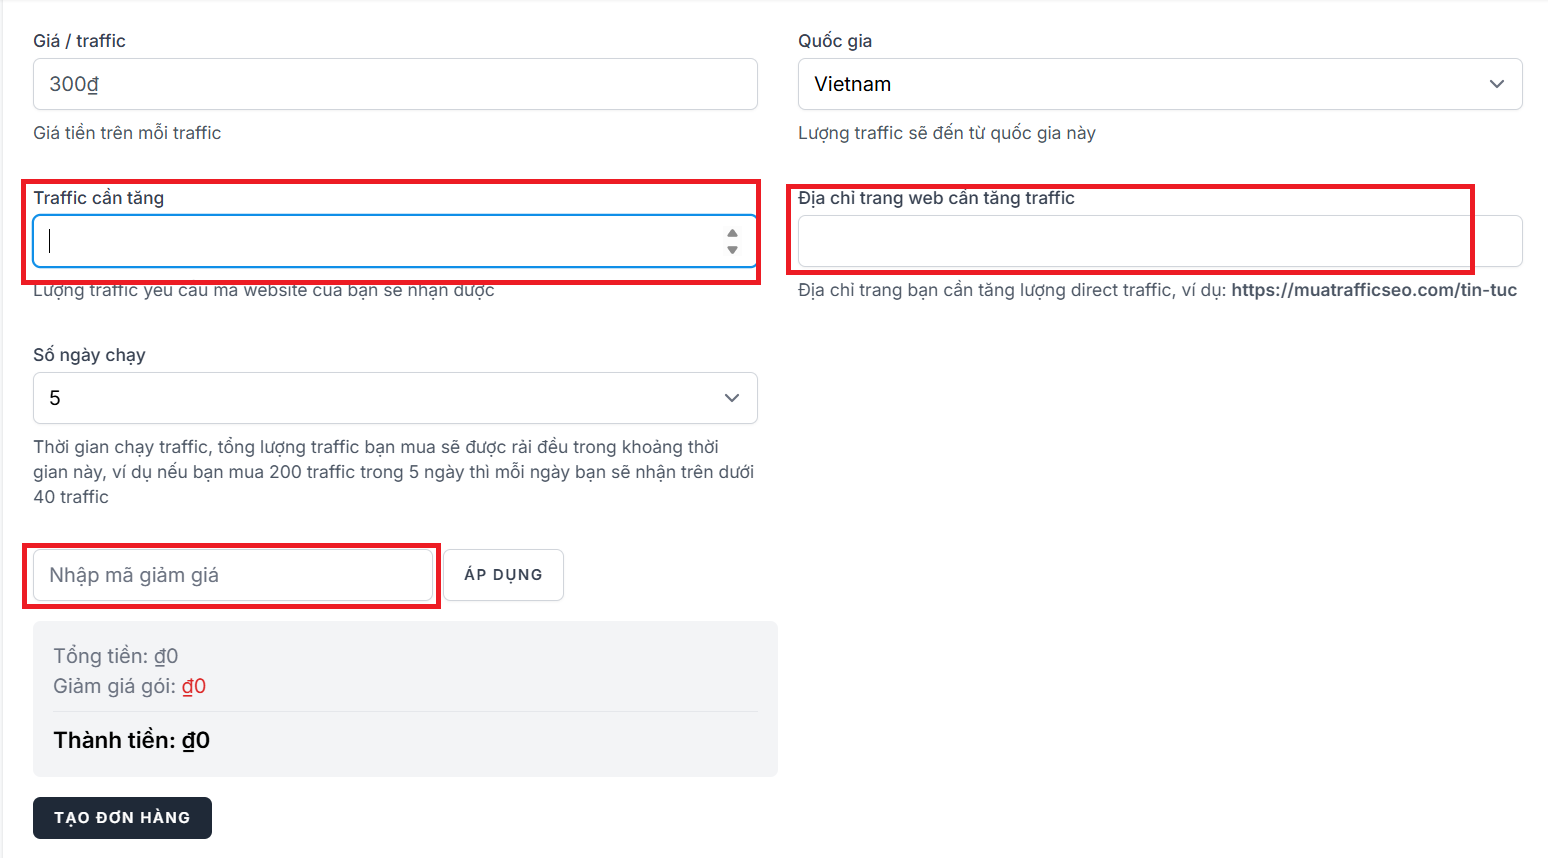1548x858 pixels.
Task: Click the Quốc gia label
Action: (835, 41)
